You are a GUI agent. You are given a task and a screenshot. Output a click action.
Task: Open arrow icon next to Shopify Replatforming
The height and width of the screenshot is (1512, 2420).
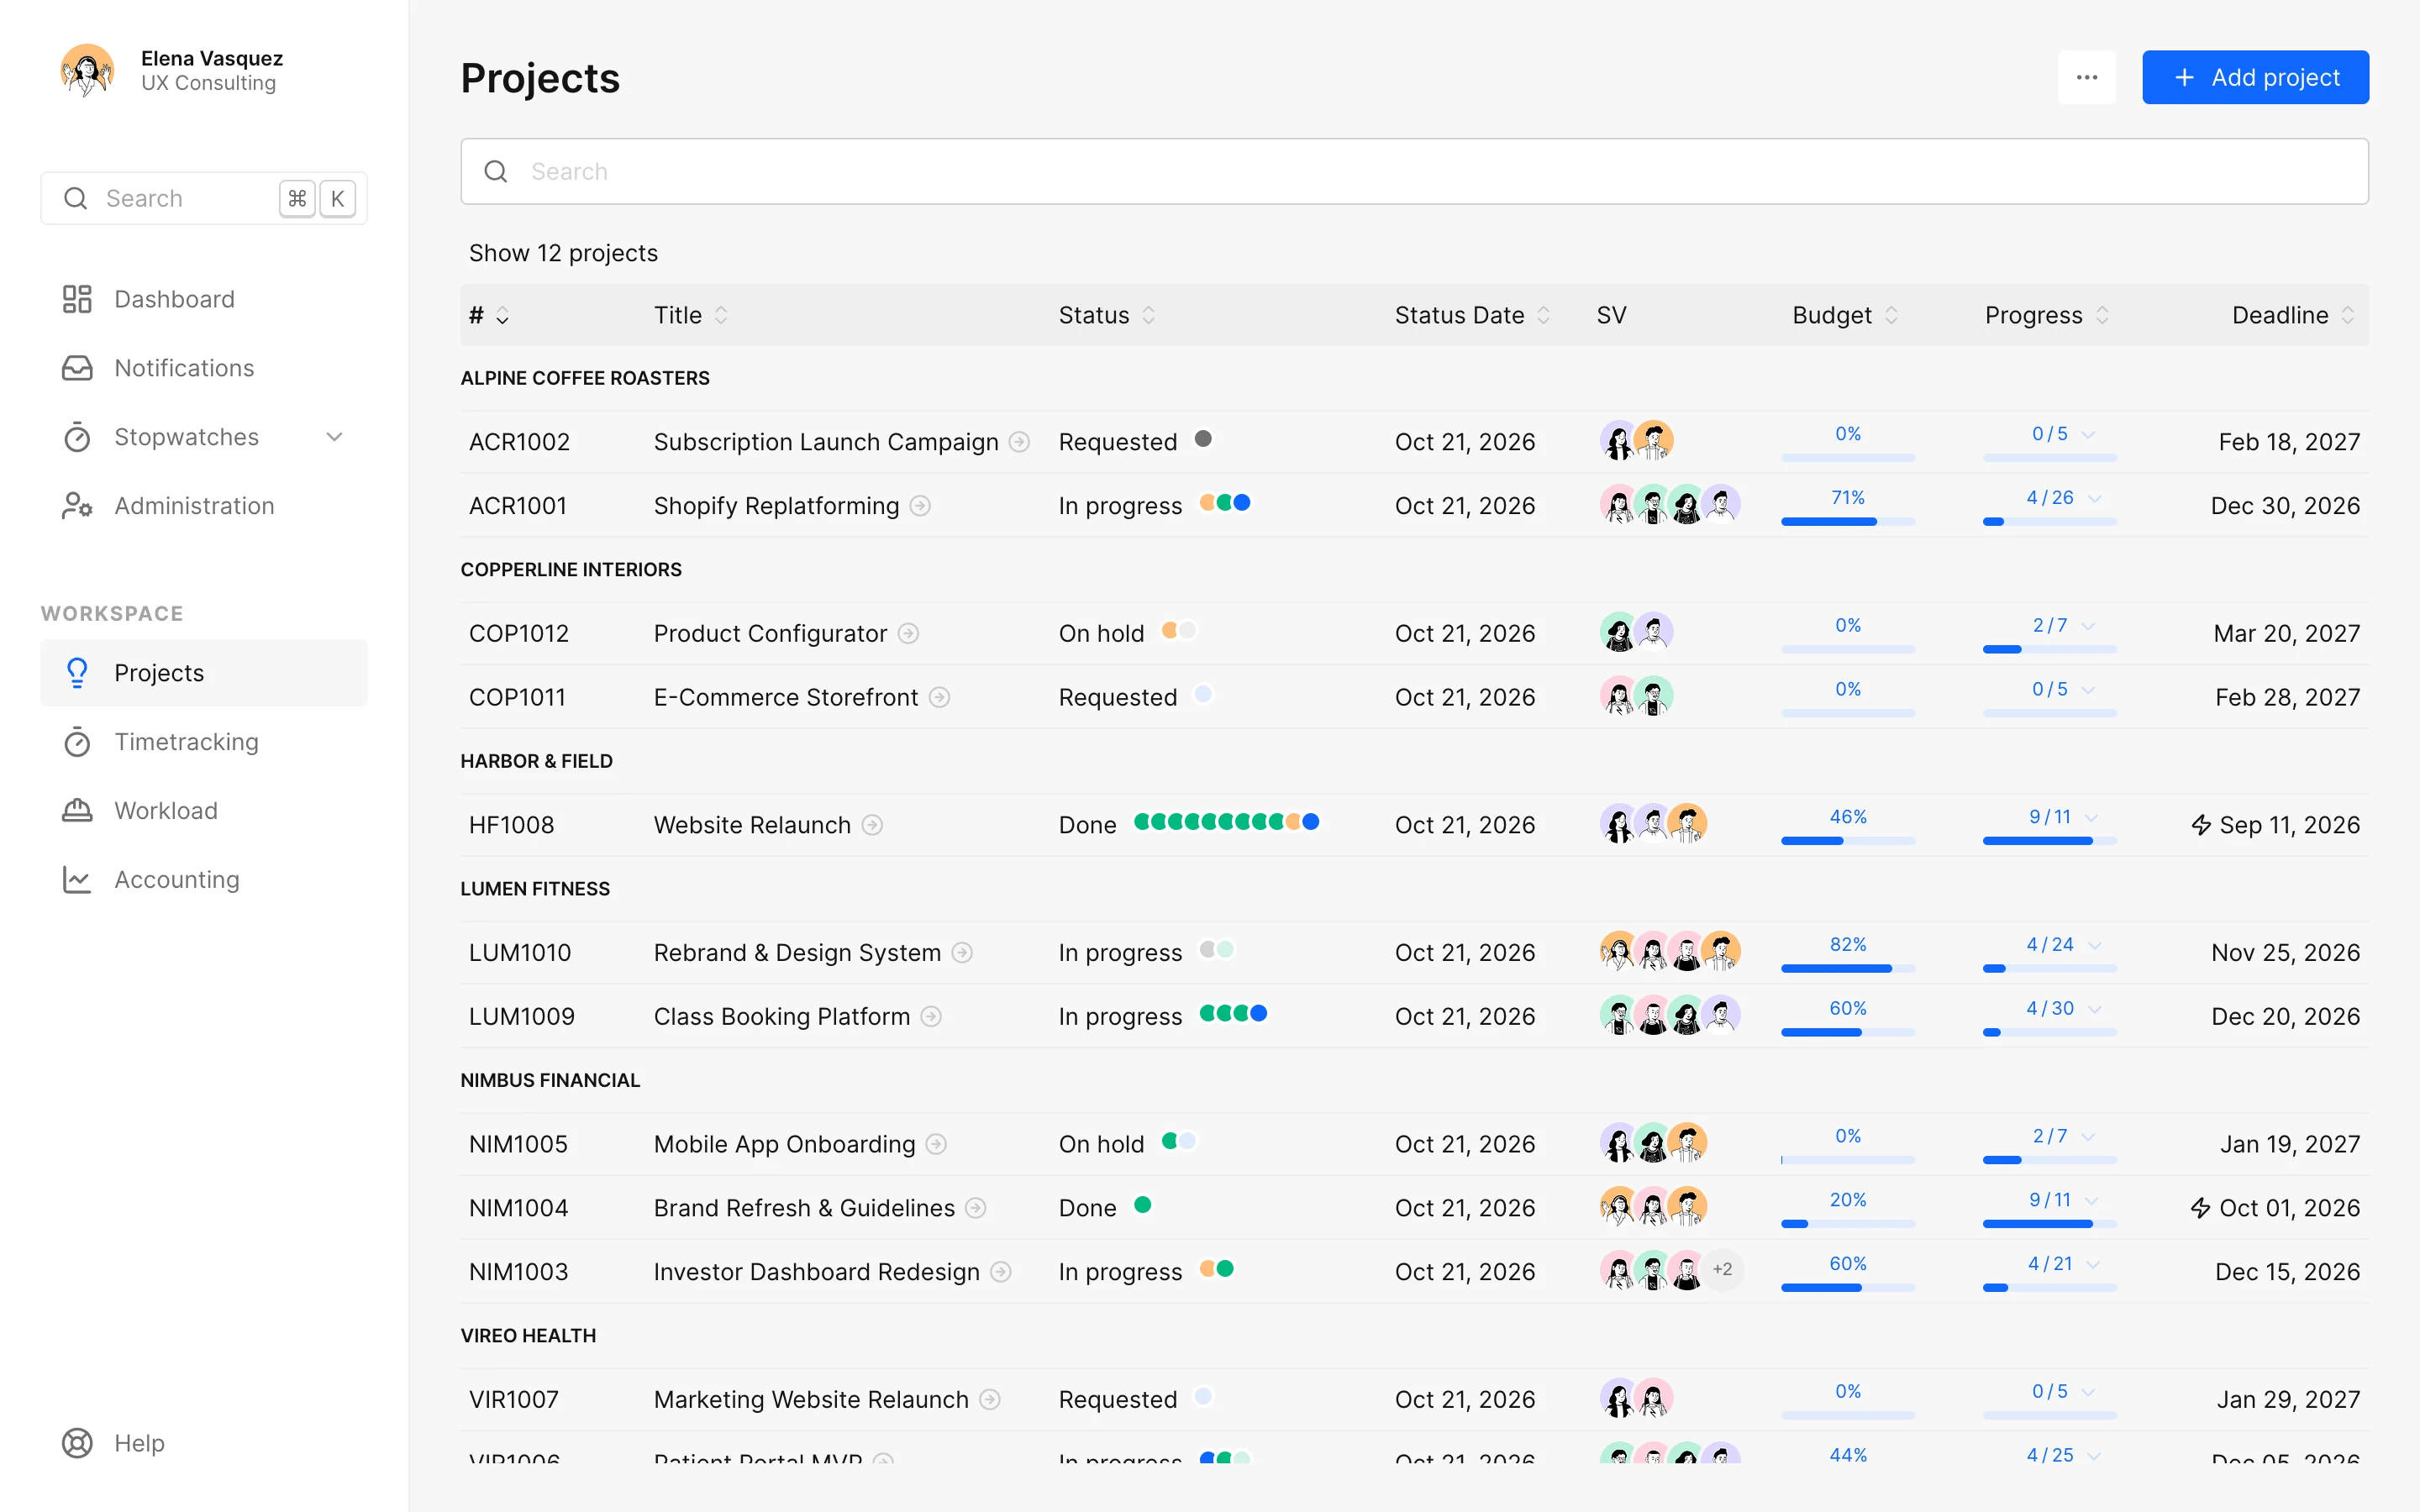[x=920, y=506]
